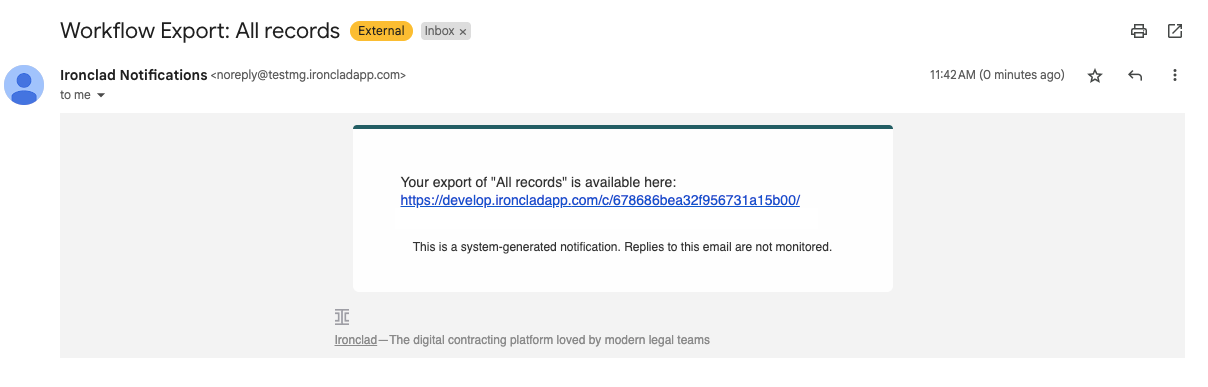Click the noreply@testmg.ironcladapp.com address

[x=308, y=75]
